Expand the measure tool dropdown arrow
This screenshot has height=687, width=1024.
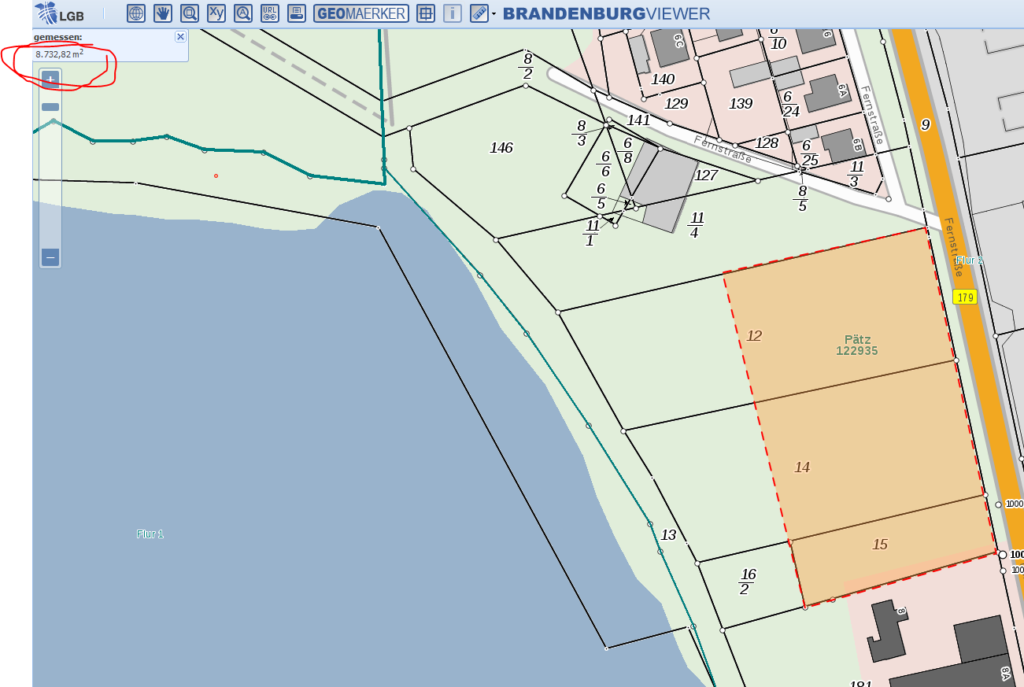(494, 14)
